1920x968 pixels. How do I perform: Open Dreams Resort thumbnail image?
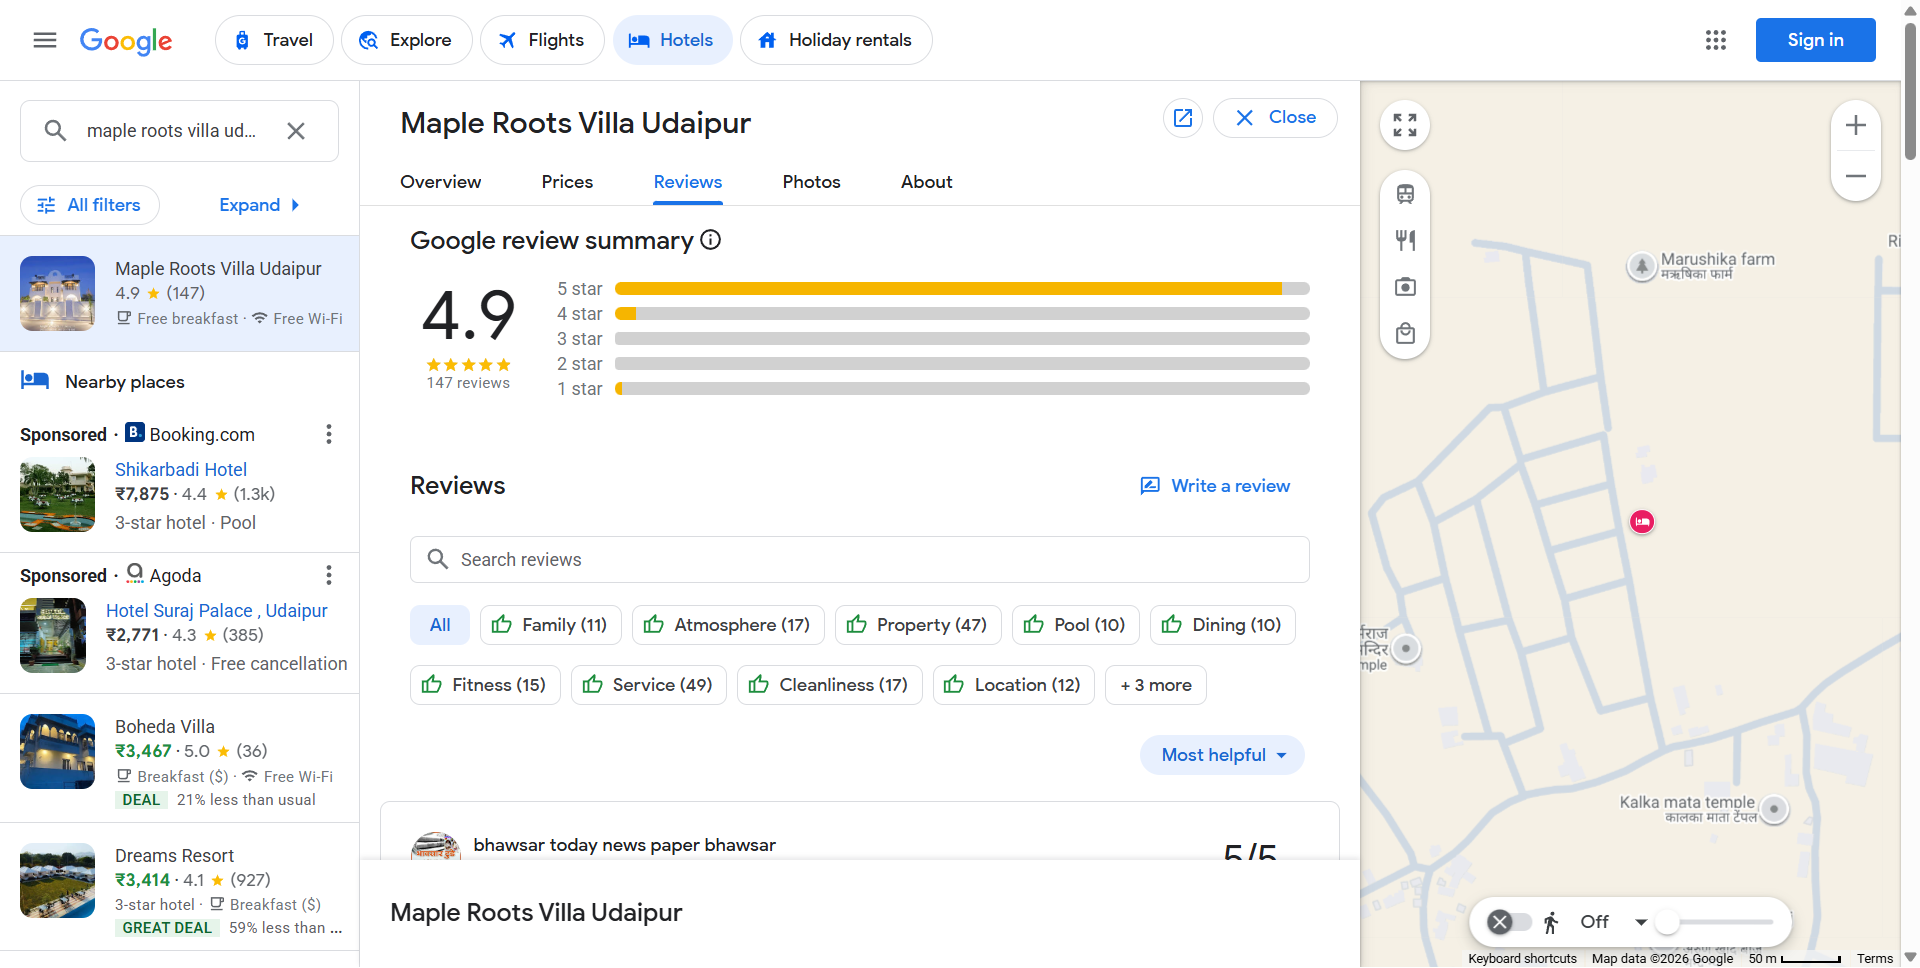tap(58, 881)
